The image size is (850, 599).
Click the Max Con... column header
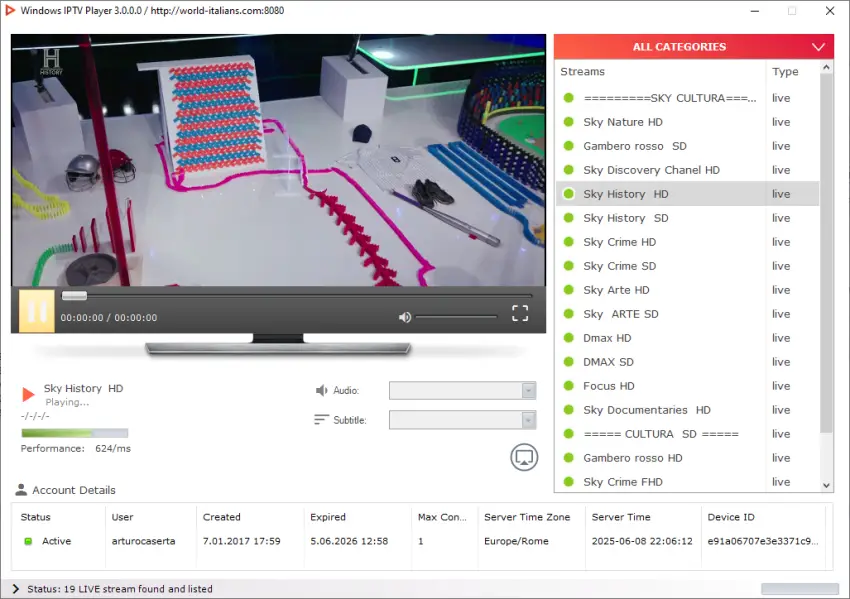tap(442, 517)
